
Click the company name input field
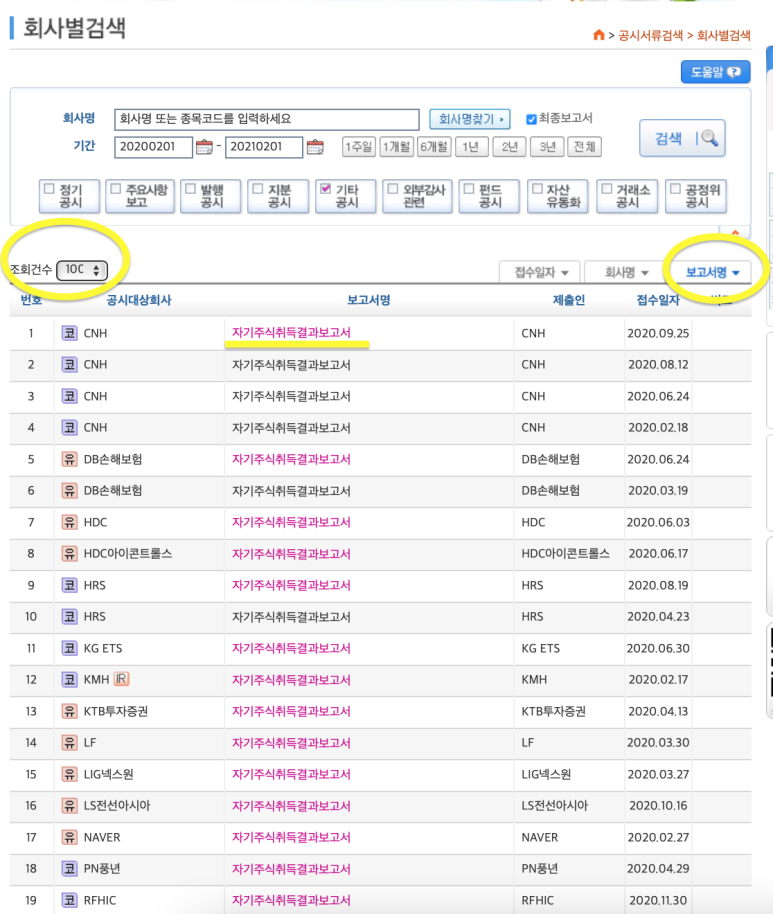[x=267, y=119]
